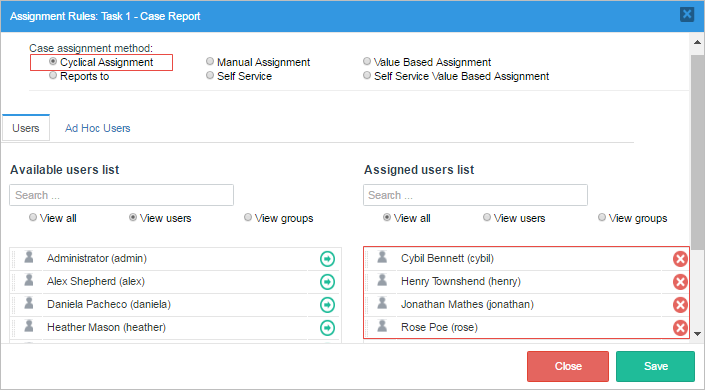Remove Henry Townshend with red X icon
This screenshot has height=390, width=705.
(680, 282)
